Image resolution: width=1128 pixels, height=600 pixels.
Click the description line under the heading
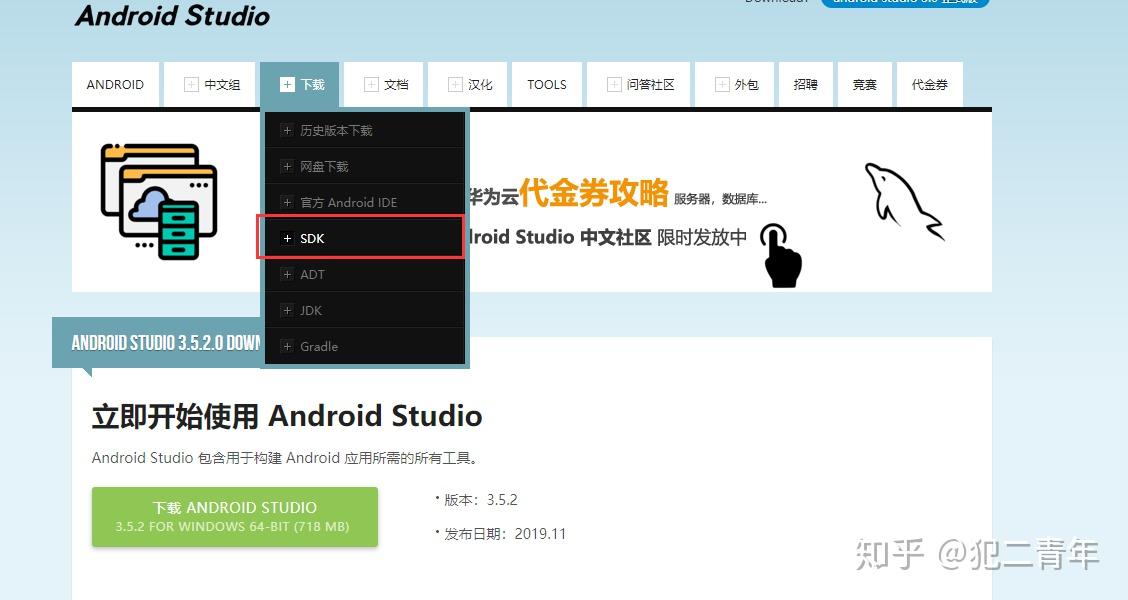pos(285,458)
